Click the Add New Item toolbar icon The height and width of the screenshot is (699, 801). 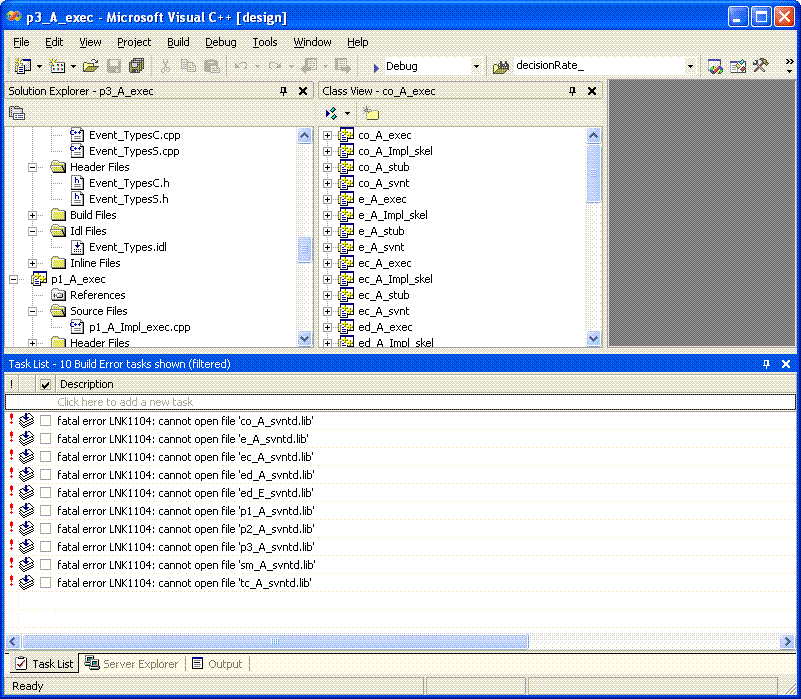pyautogui.click(x=57, y=66)
